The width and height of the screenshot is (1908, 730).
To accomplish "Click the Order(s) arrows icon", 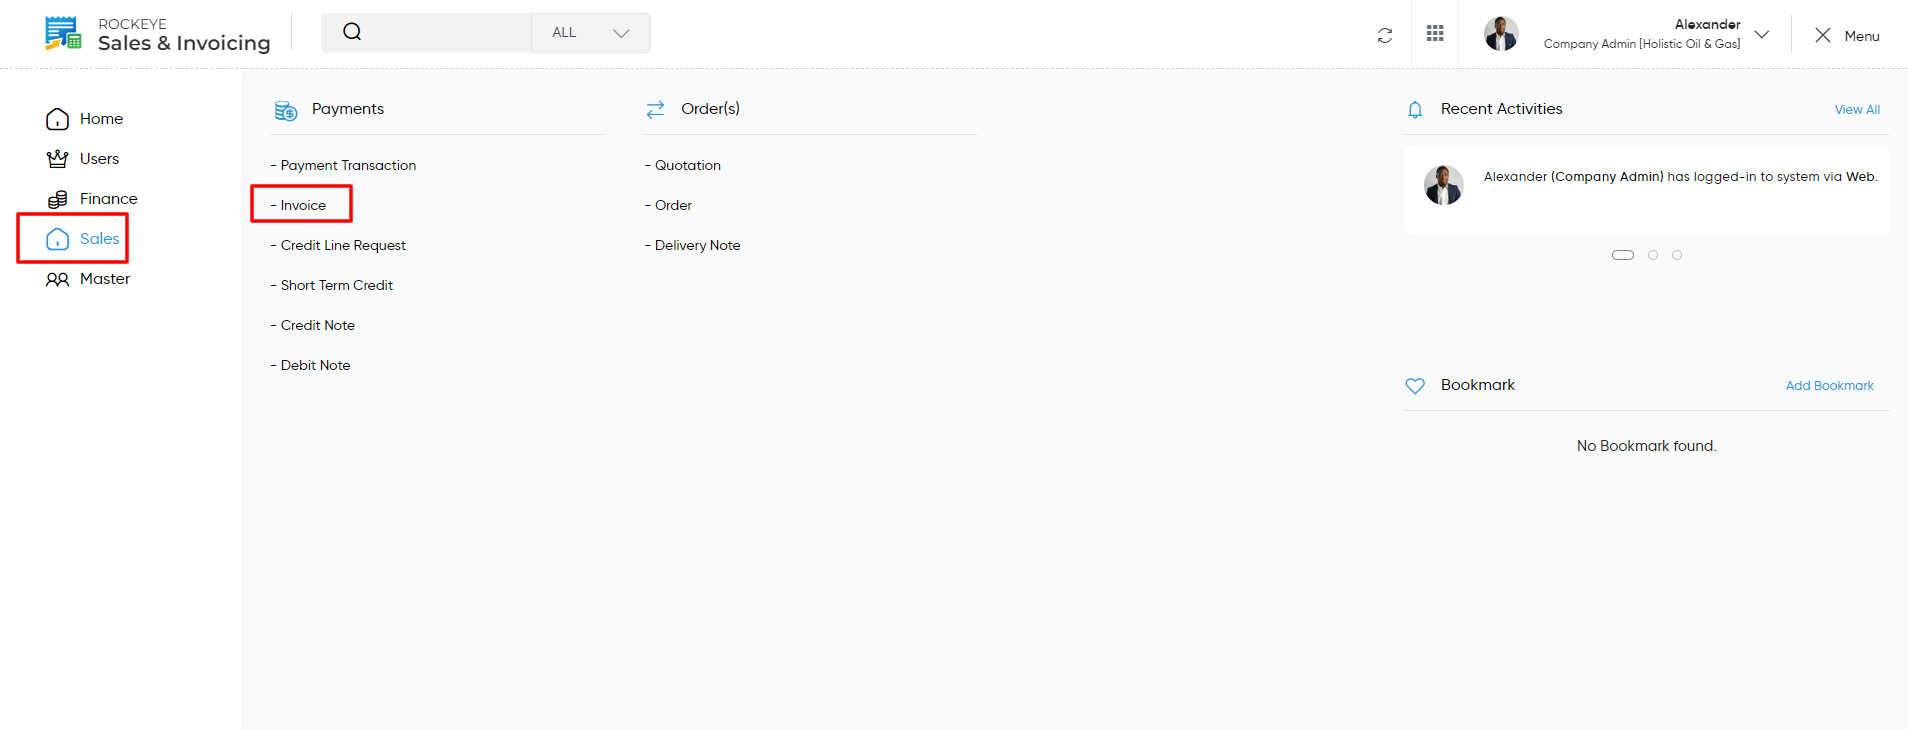I will pyautogui.click(x=655, y=109).
